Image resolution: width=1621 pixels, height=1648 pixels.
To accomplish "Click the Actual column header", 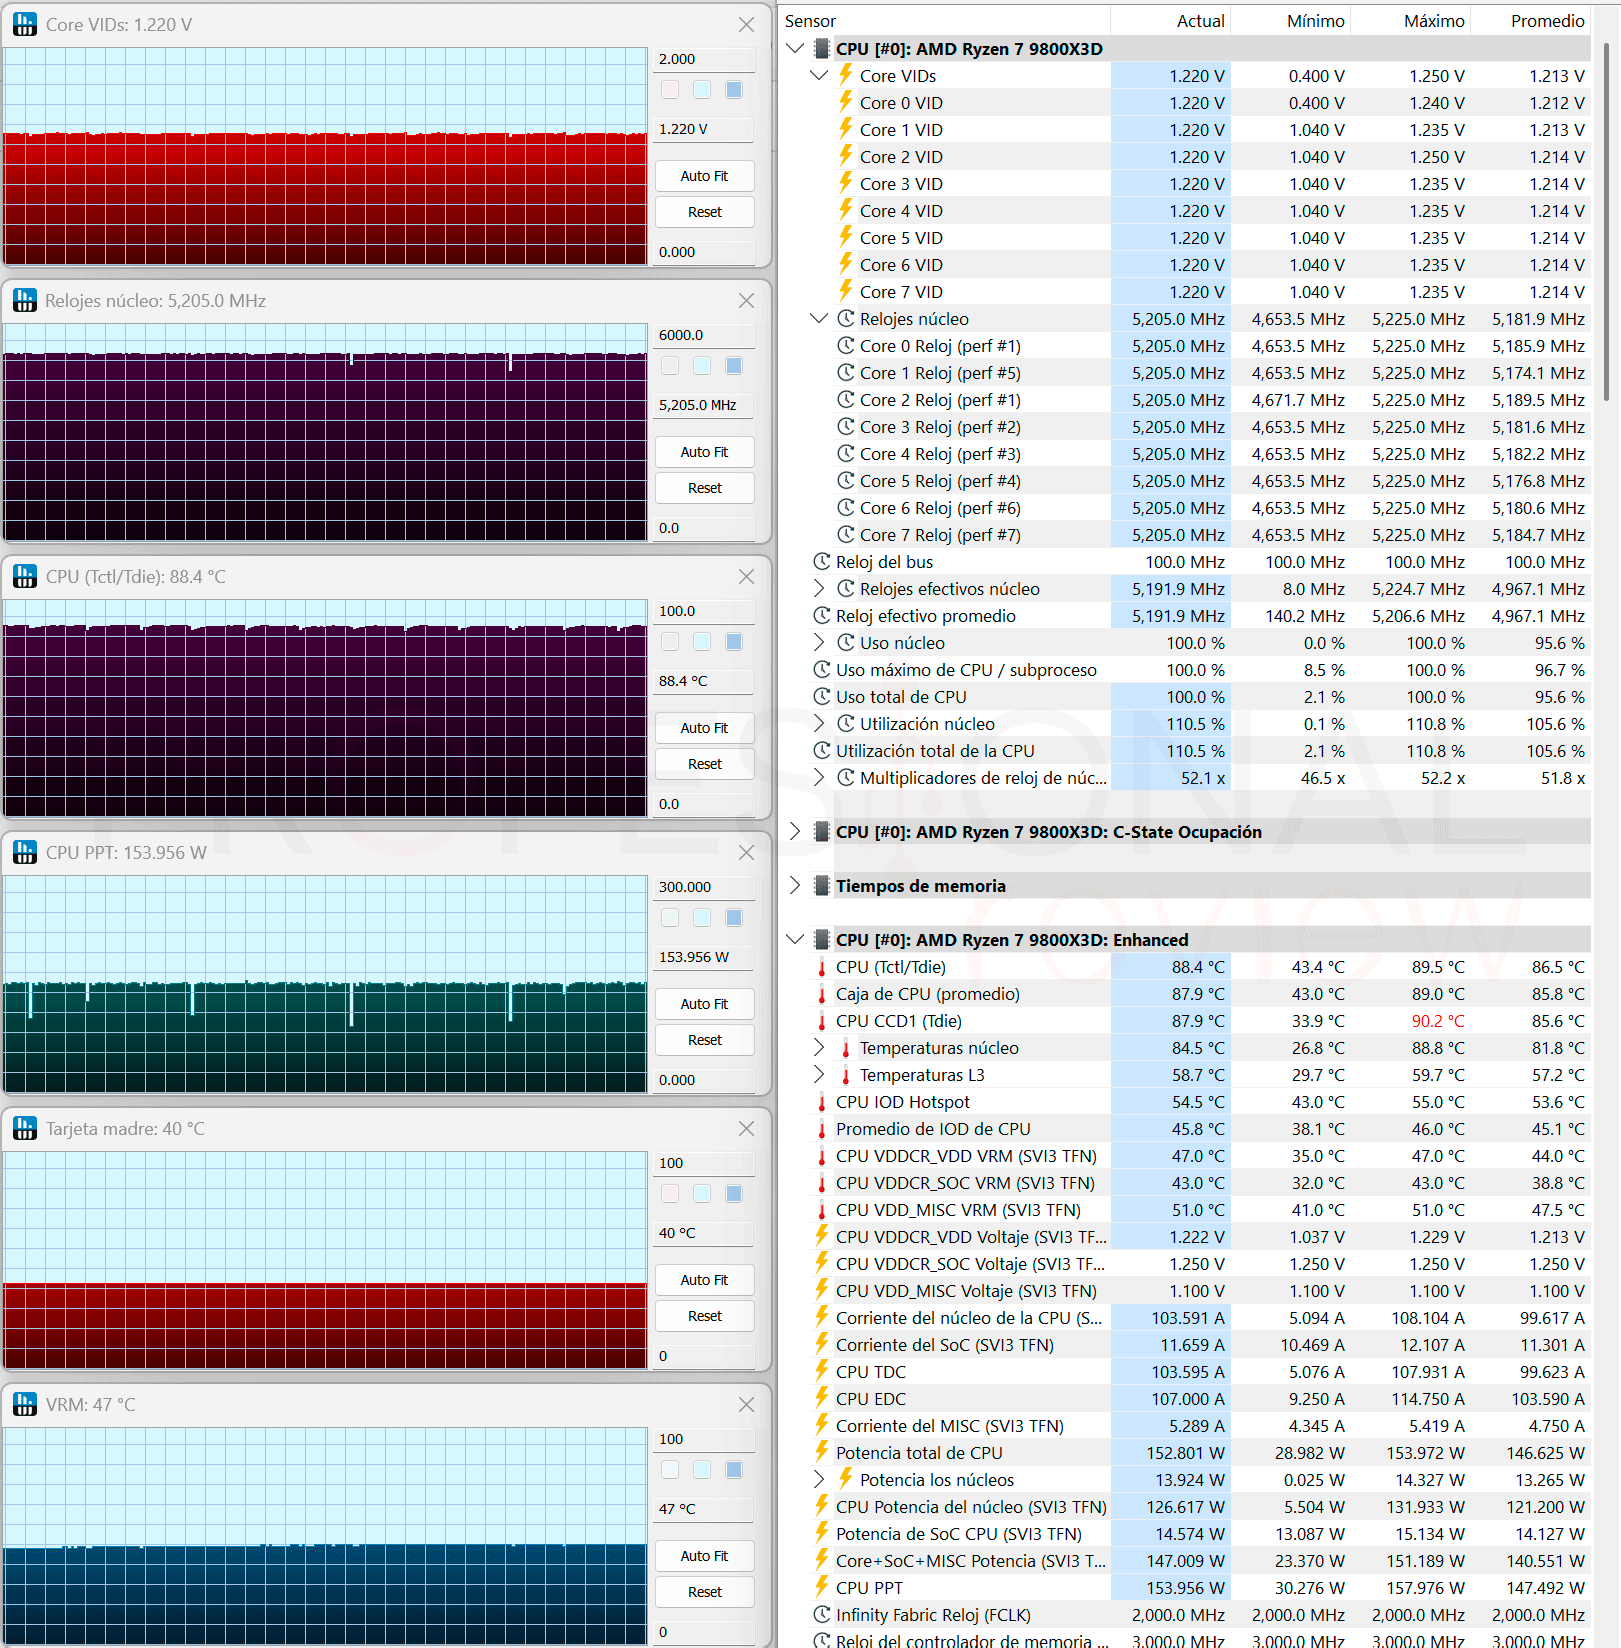I will pos(1170,21).
